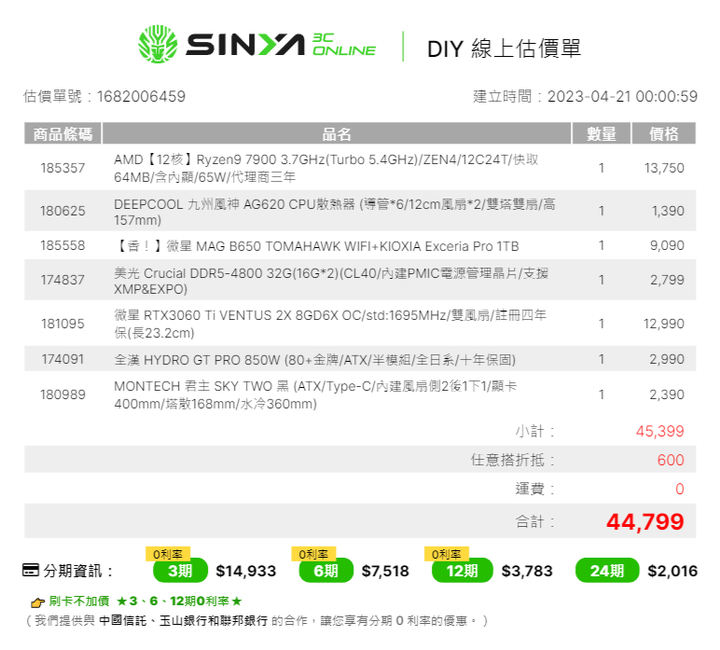The image size is (720, 650).
Task: Select the 24期 installment badge
Action: (607, 571)
